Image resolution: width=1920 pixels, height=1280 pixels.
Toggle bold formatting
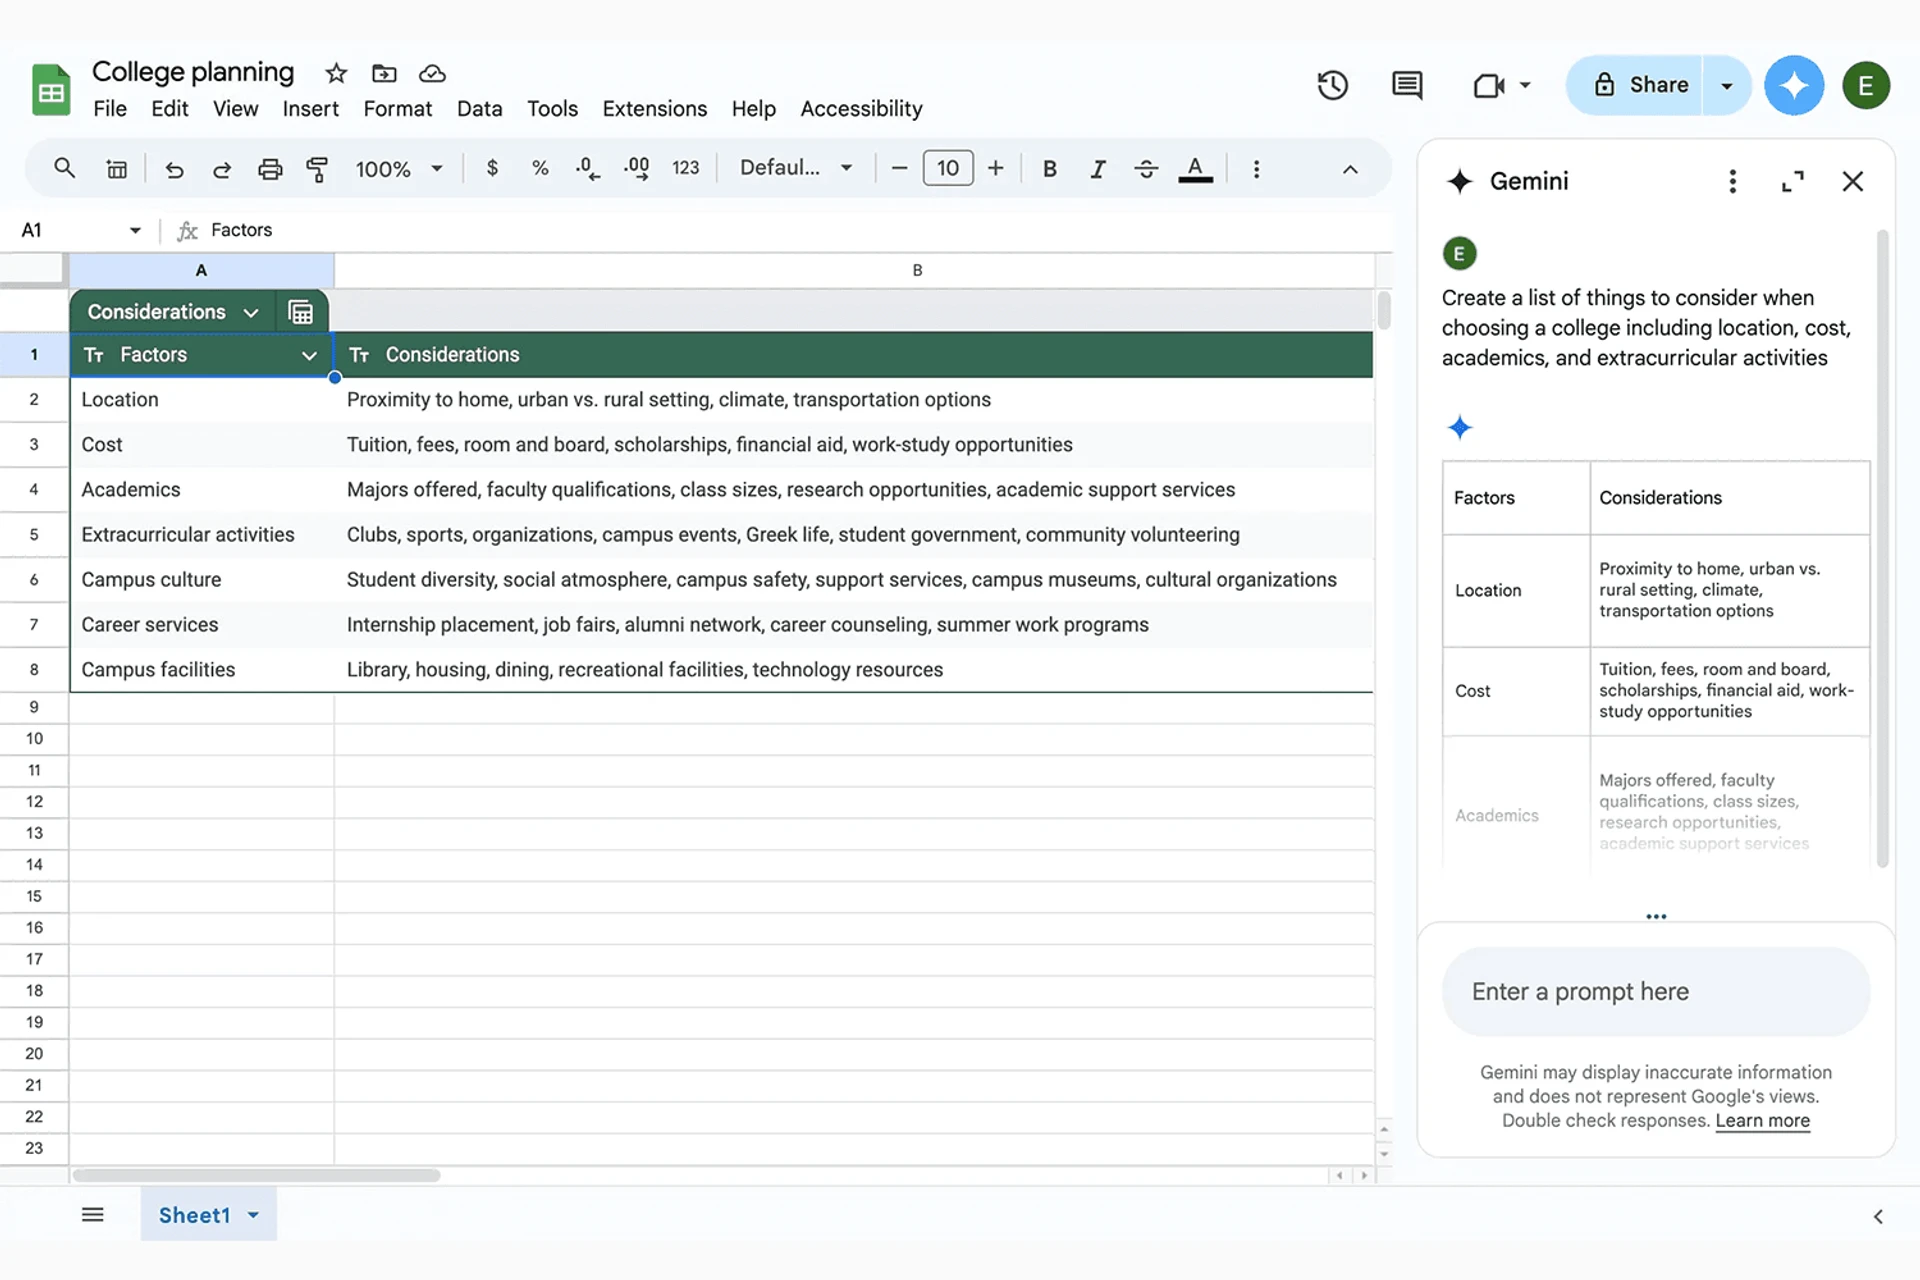pyautogui.click(x=1050, y=168)
